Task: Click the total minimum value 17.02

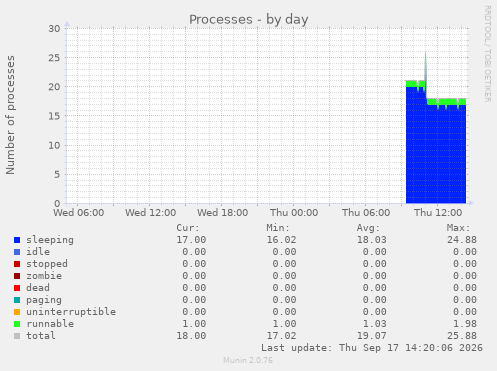Action: [x=281, y=336]
